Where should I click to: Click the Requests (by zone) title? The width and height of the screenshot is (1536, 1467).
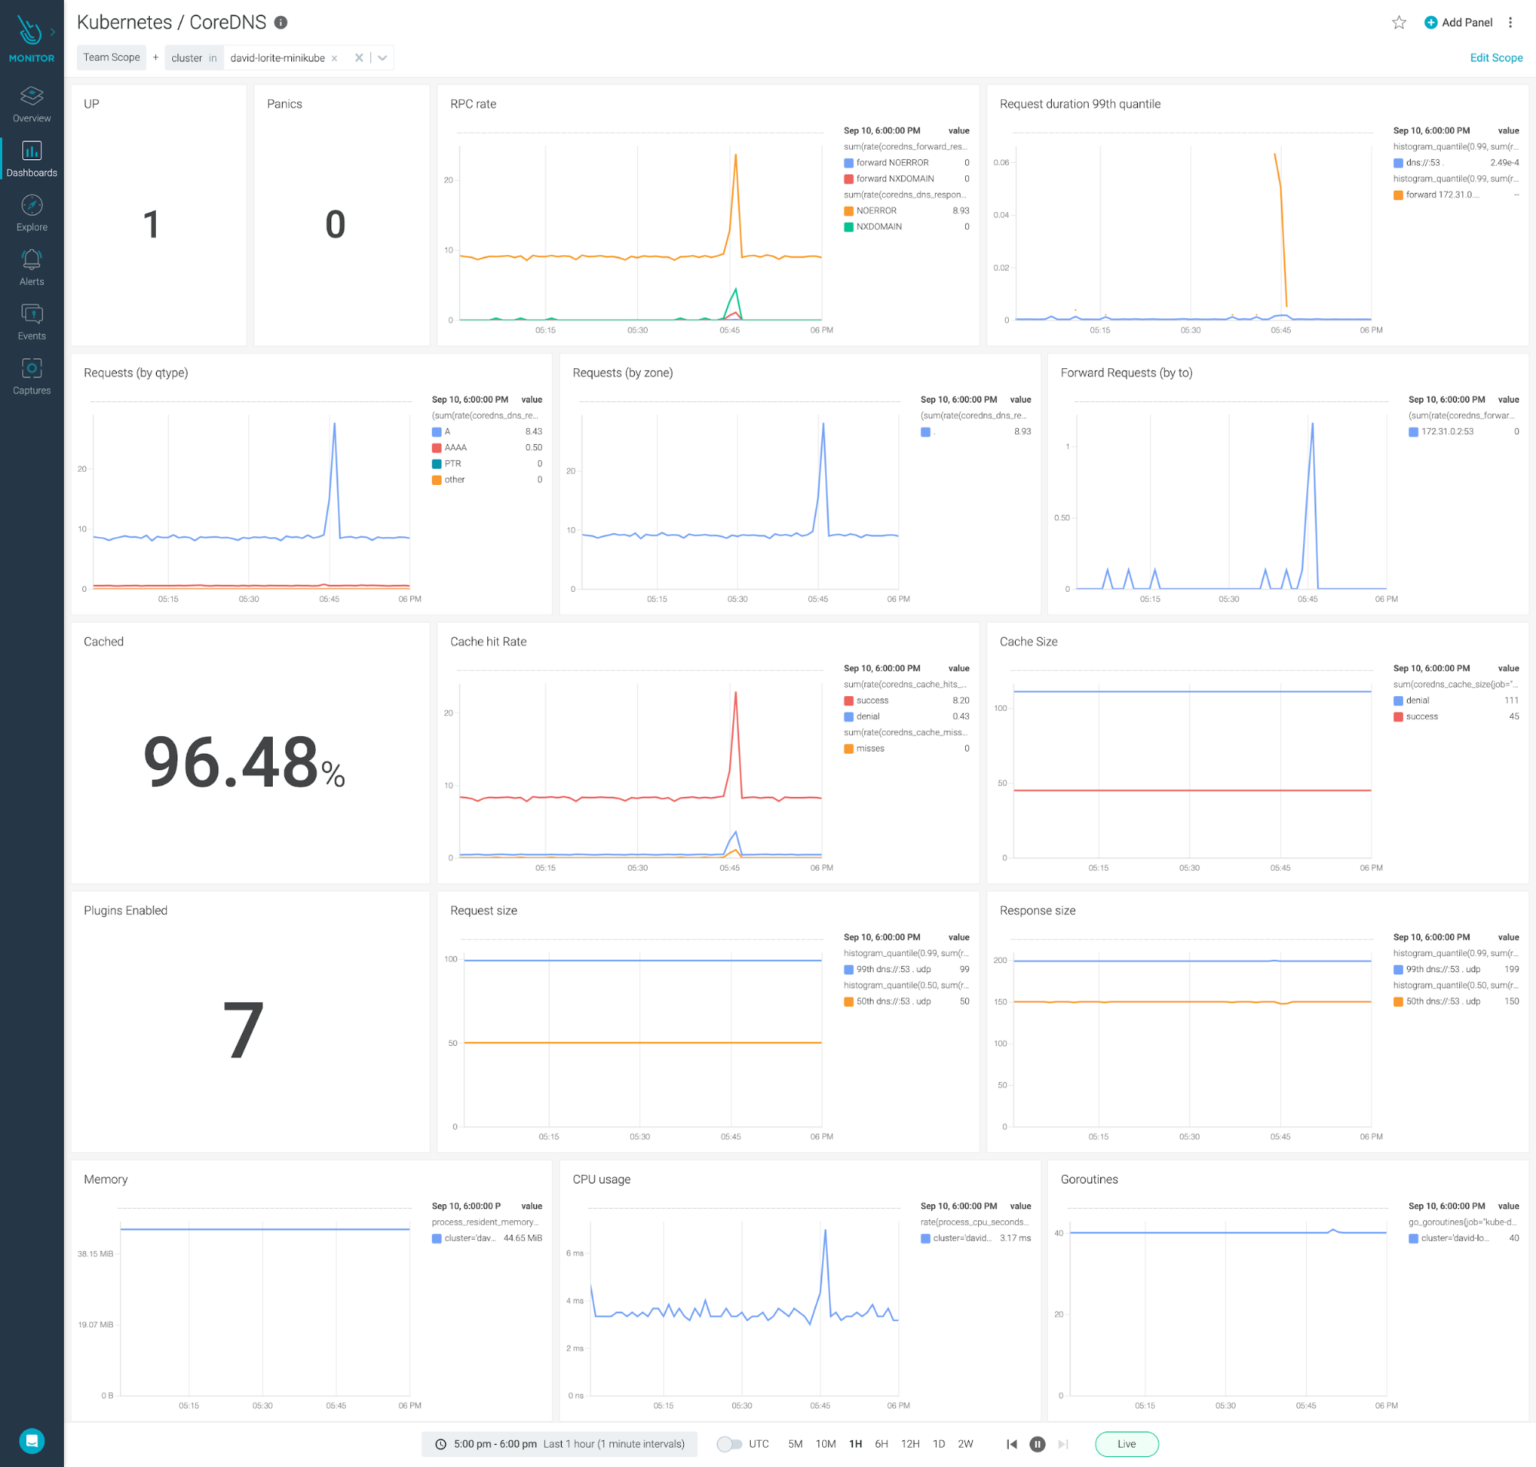tap(622, 373)
